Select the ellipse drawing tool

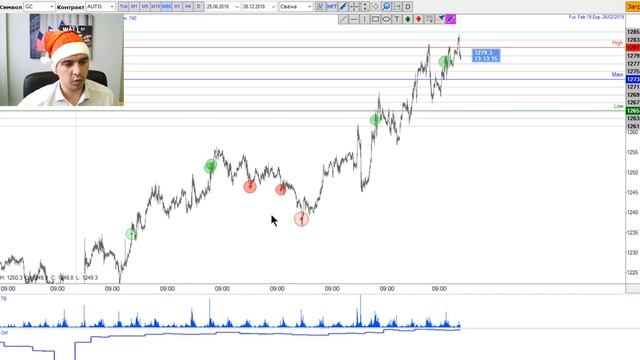click(x=386, y=19)
